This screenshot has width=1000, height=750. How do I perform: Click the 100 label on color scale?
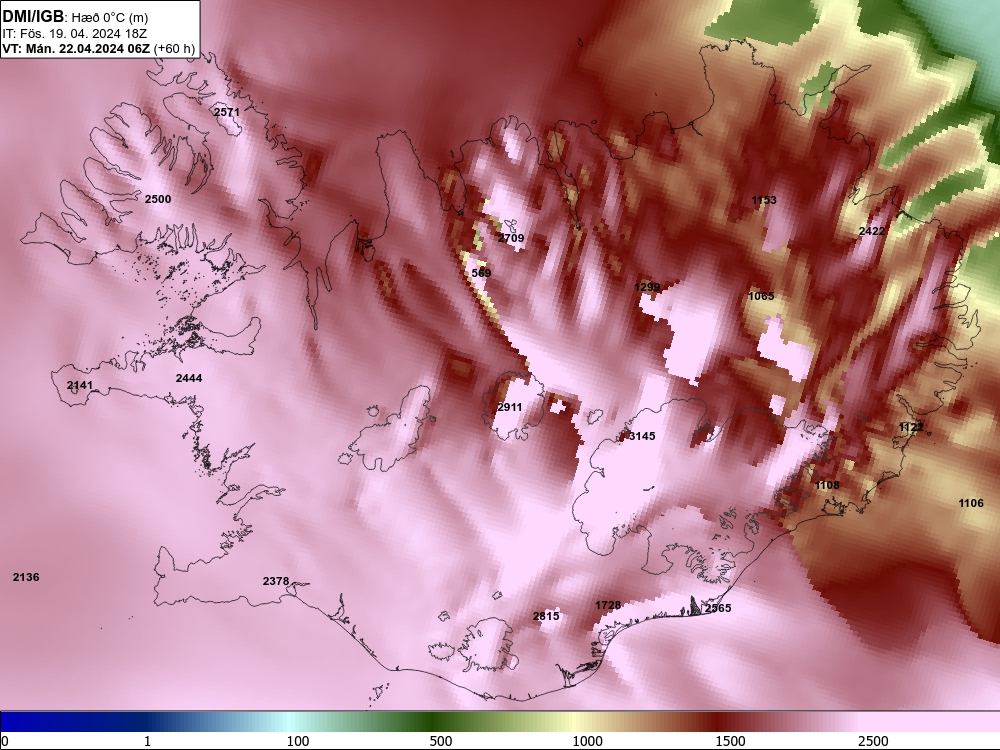pyautogui.click(x=298, y=741)
